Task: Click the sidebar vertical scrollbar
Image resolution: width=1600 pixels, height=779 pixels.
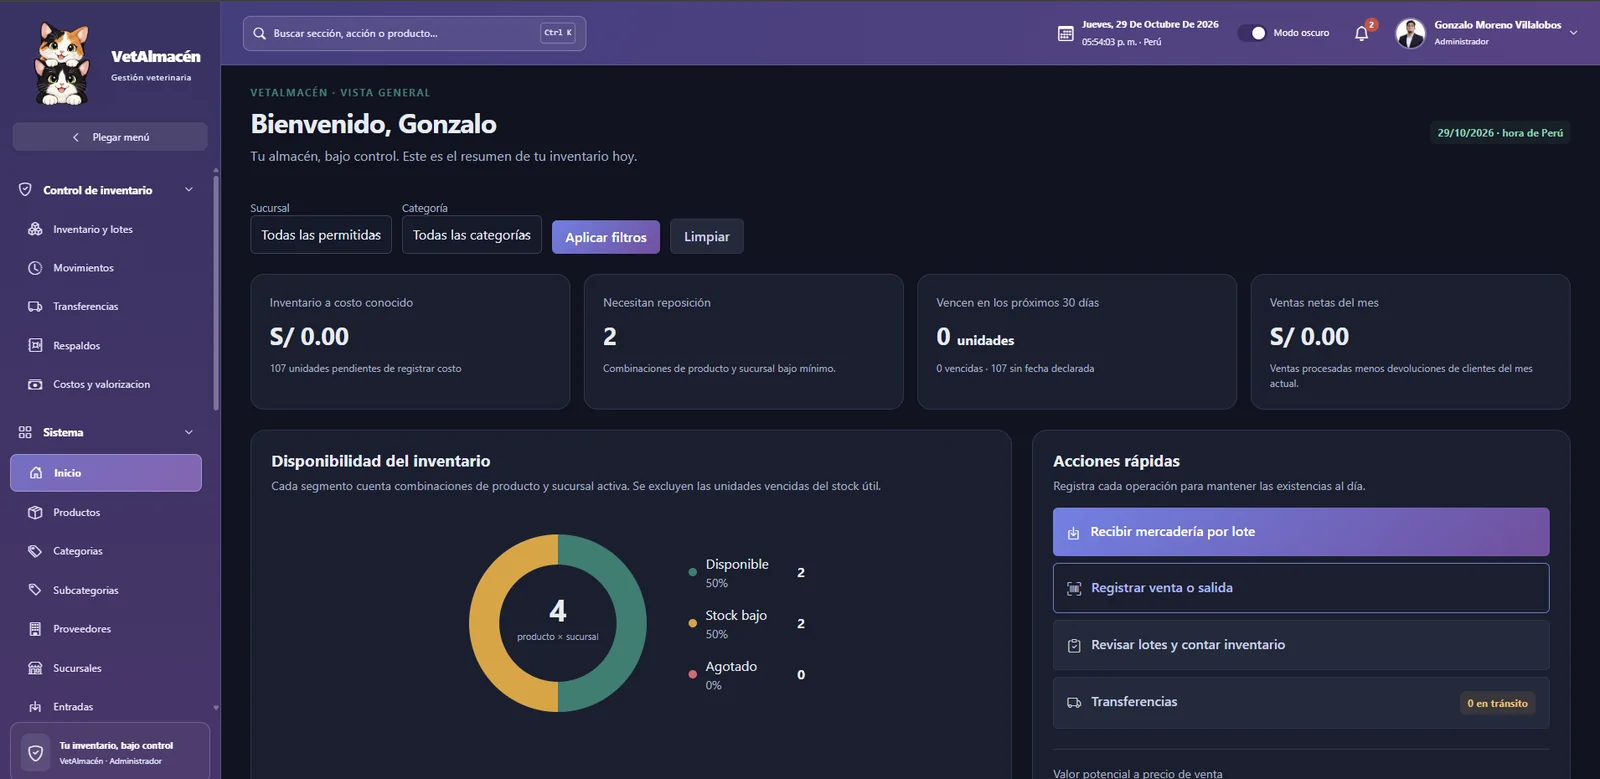Action: 216,293
